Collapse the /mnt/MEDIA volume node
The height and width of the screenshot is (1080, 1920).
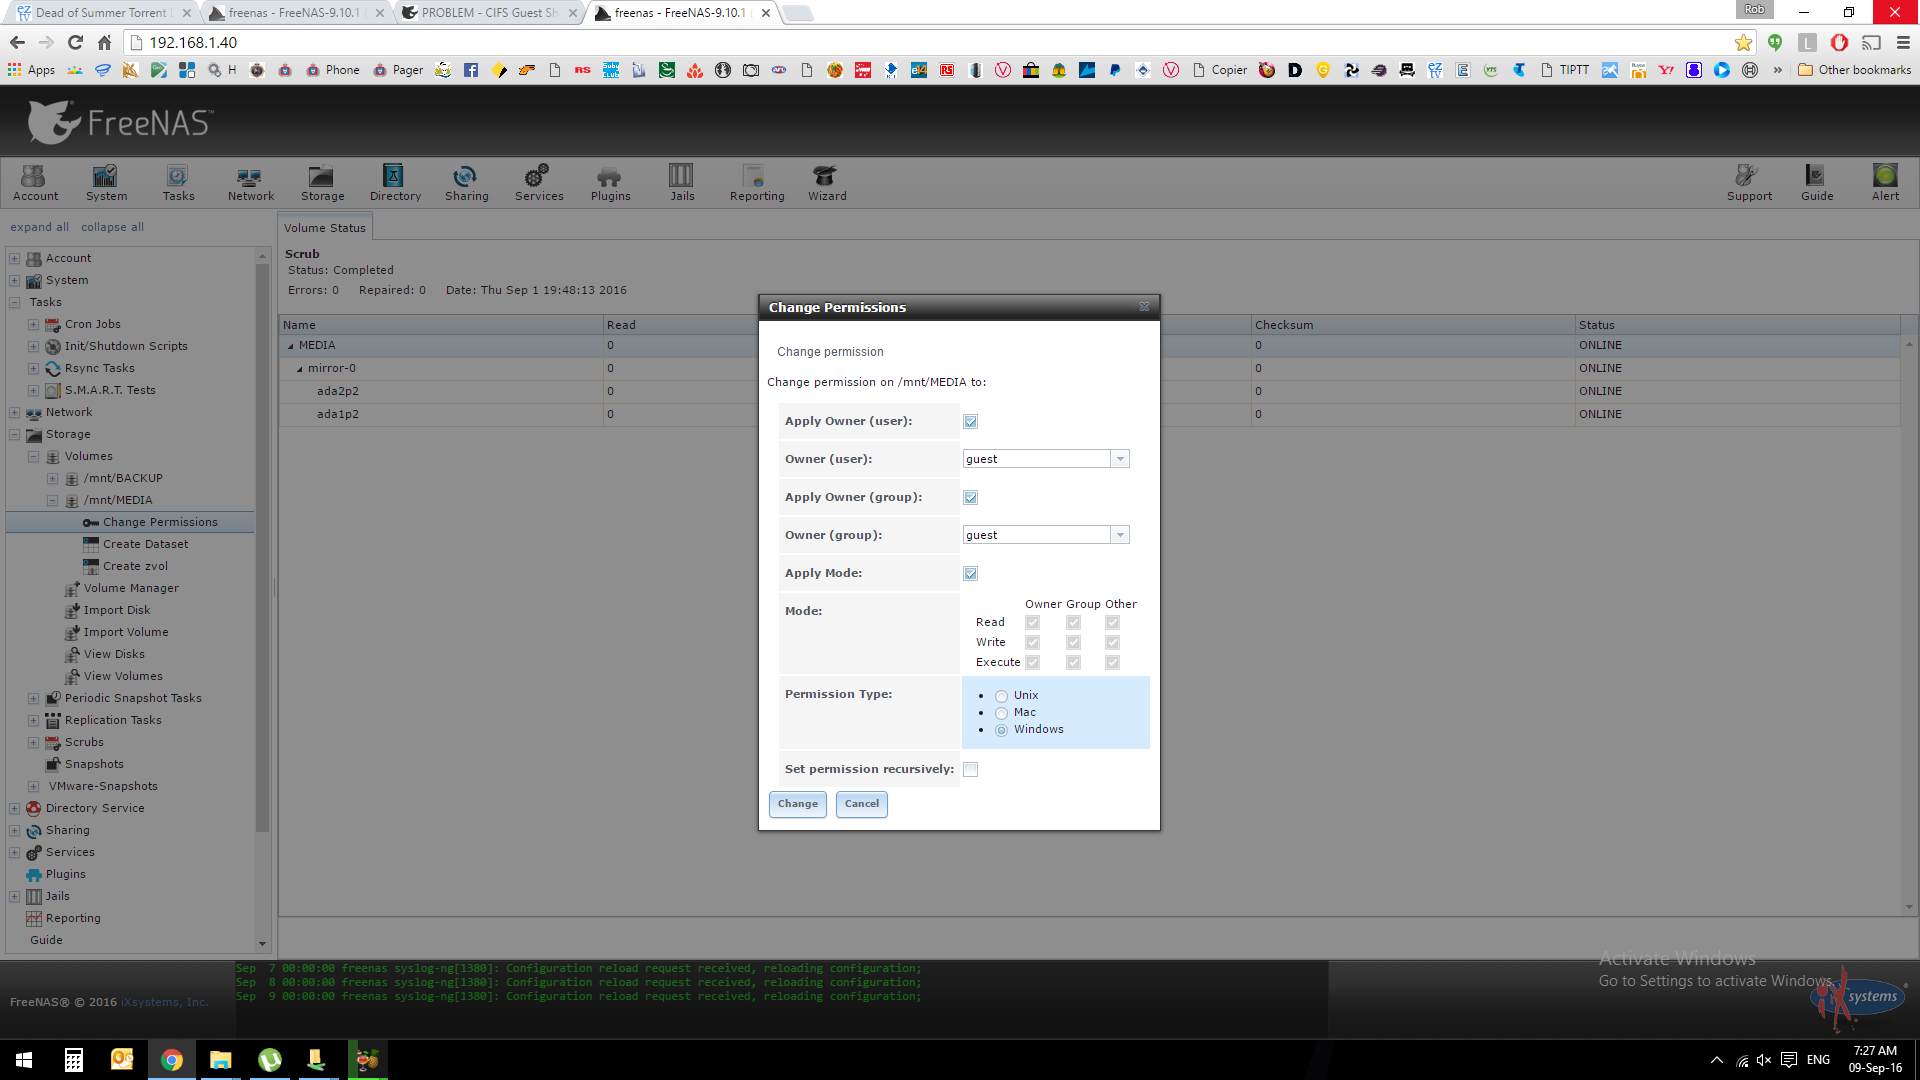click(52, 500)
